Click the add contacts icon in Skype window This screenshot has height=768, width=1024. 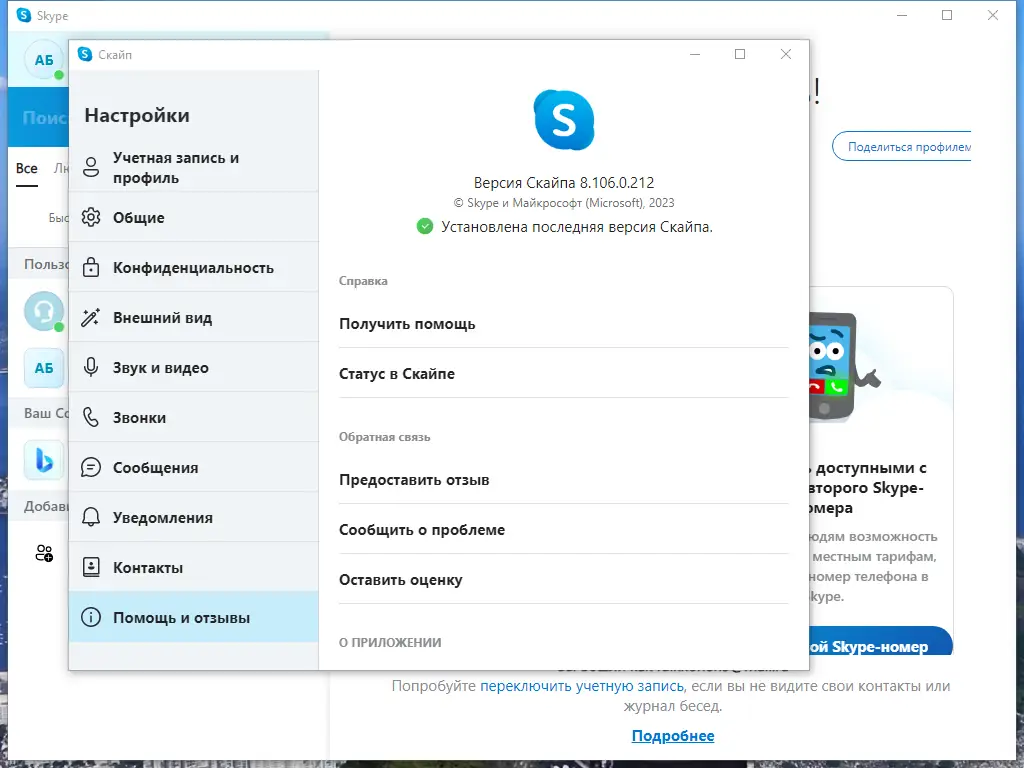(x=44, y=554)
